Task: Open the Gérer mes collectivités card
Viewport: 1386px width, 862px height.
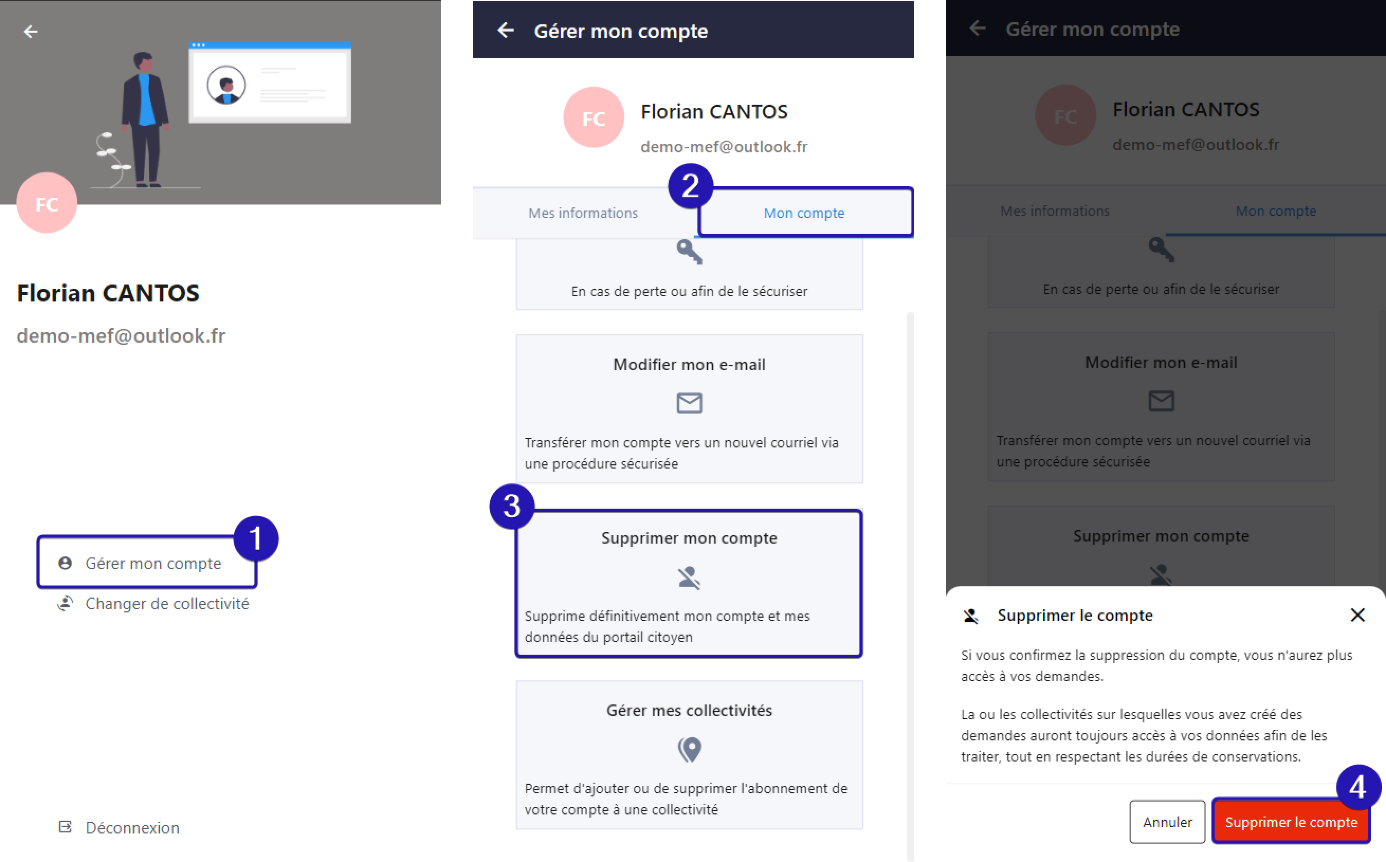Action: tap(689, 755)
